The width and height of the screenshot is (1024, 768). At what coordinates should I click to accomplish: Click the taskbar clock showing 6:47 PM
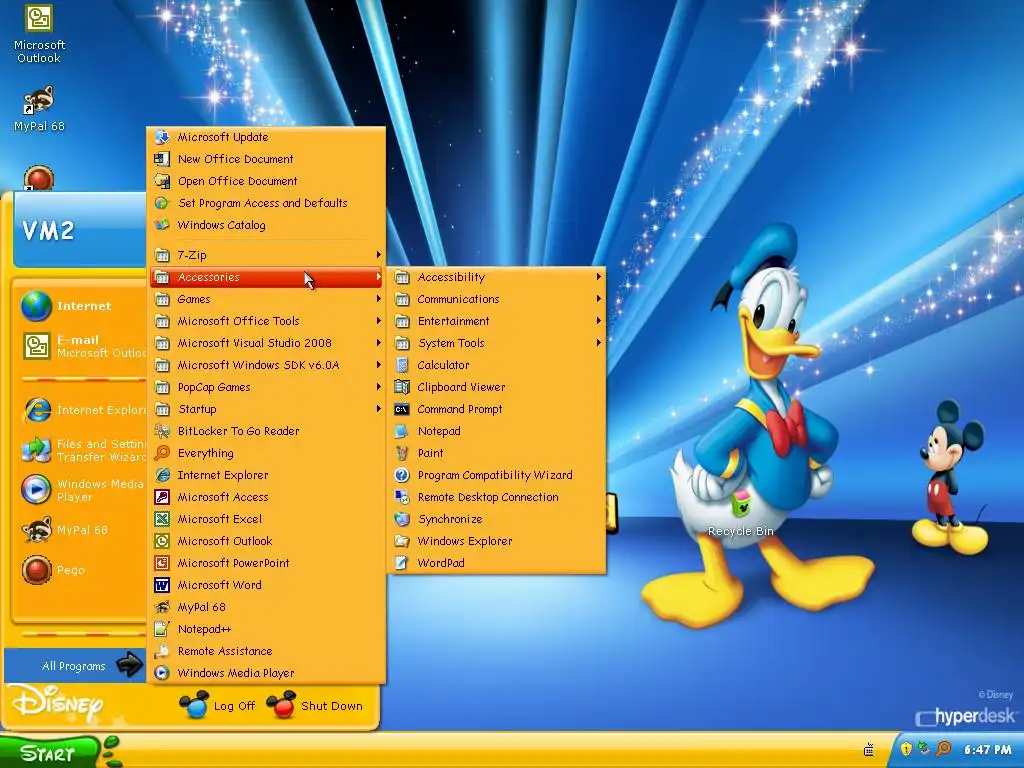(987, 750)
